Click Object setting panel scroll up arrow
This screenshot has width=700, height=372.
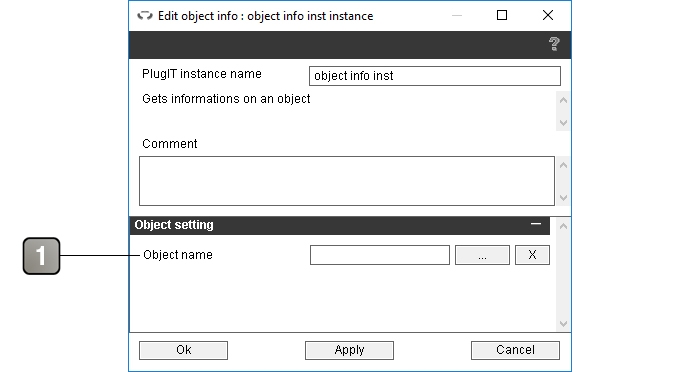[563, 226]
